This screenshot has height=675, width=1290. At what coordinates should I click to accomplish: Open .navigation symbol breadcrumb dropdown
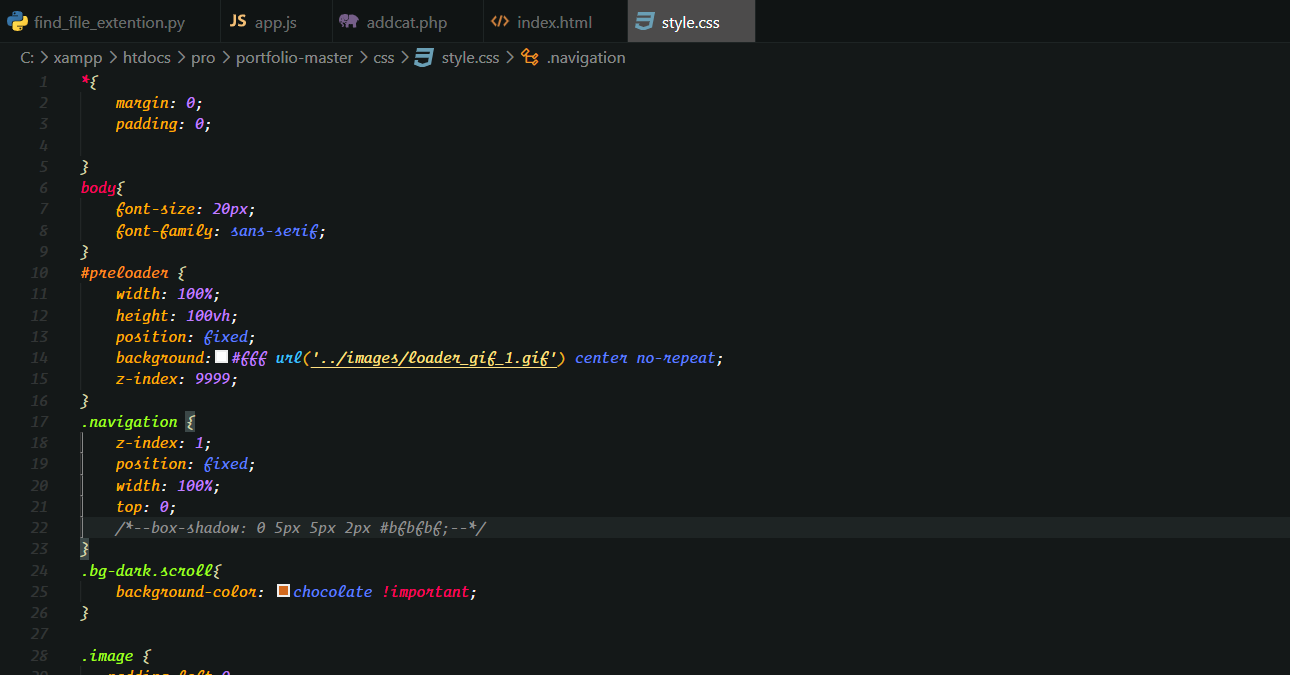(x=586, y=58)
